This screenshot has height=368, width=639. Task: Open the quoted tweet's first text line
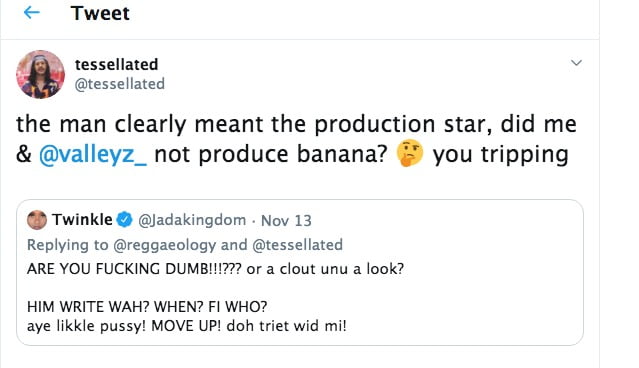click(215, 269)
